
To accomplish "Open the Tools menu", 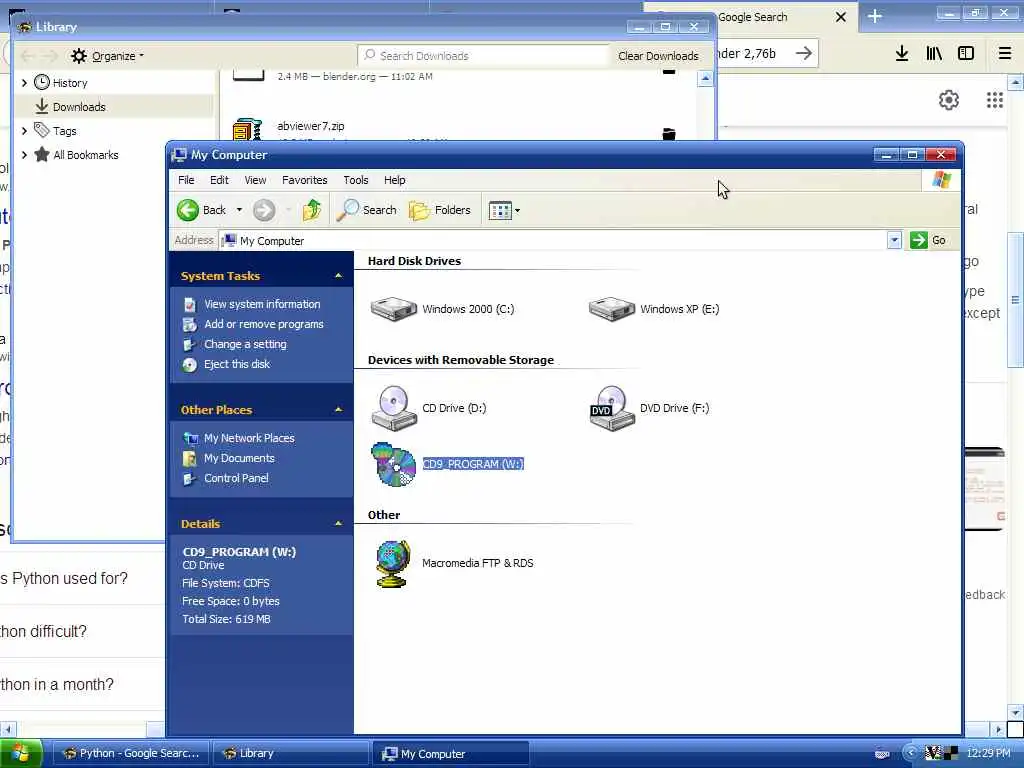I will coord(355,180).
